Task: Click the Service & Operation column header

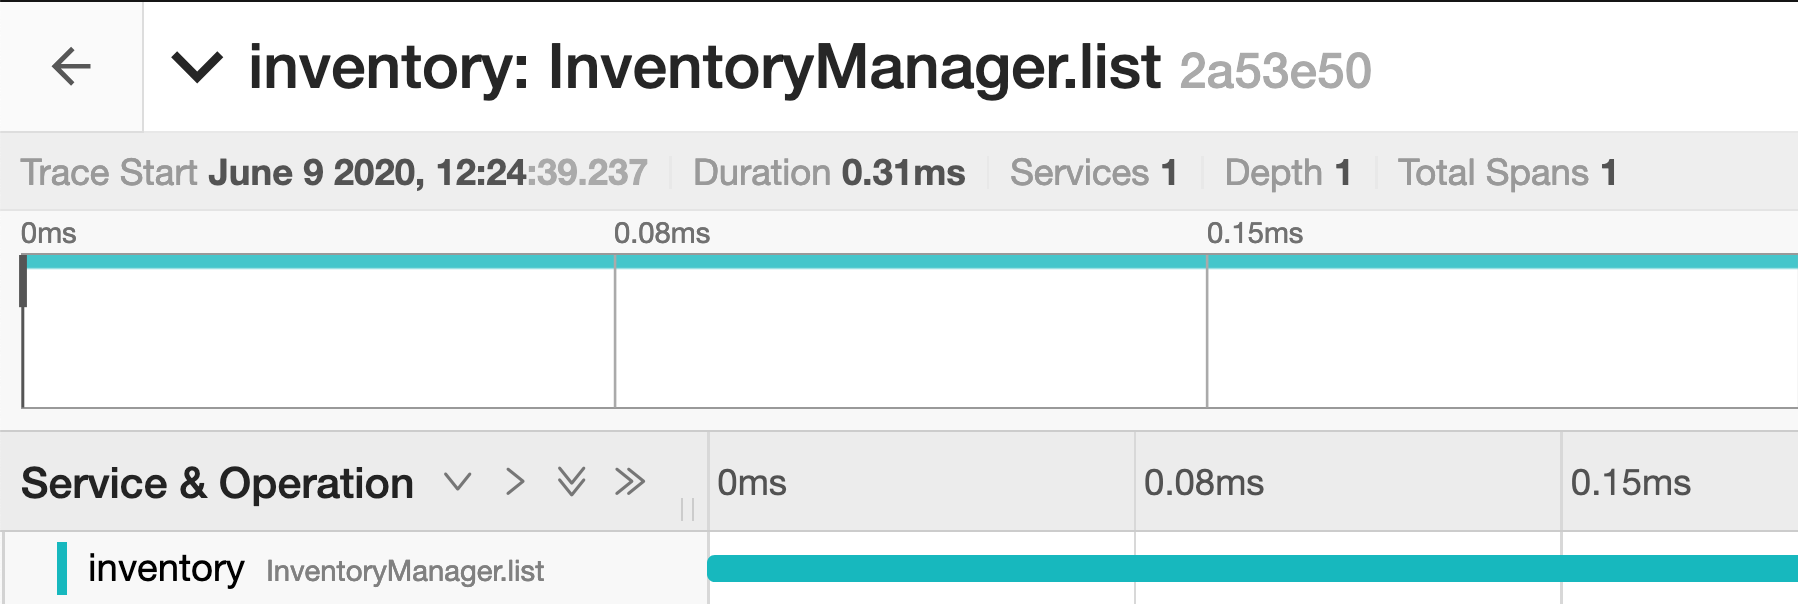Action: coord(217,484)
